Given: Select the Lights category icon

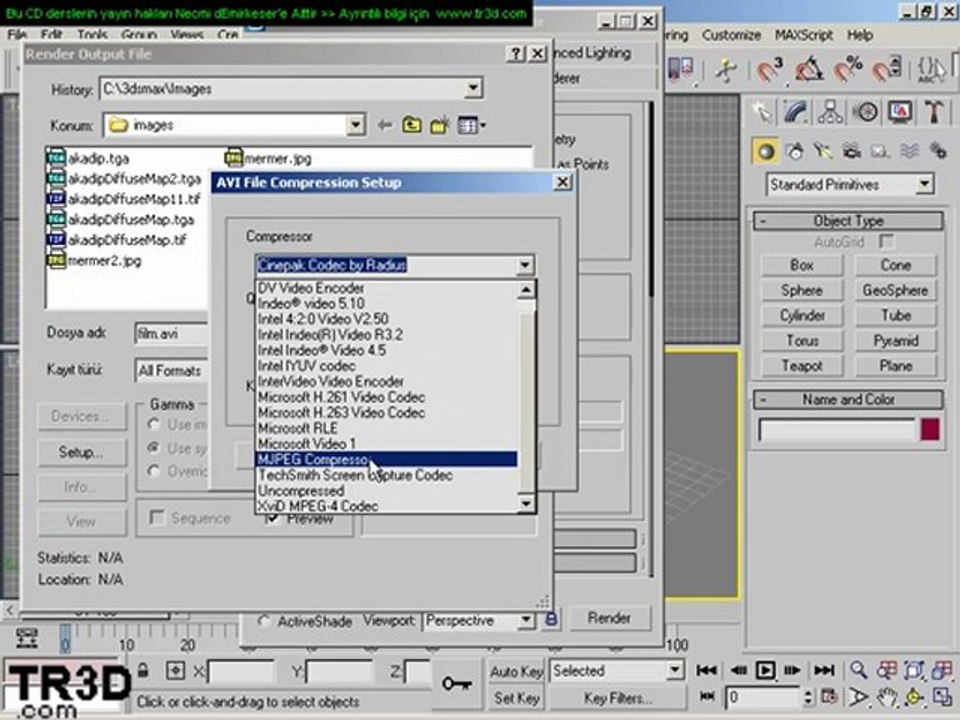Looking at the screenshot, I should tap(822, 151).
